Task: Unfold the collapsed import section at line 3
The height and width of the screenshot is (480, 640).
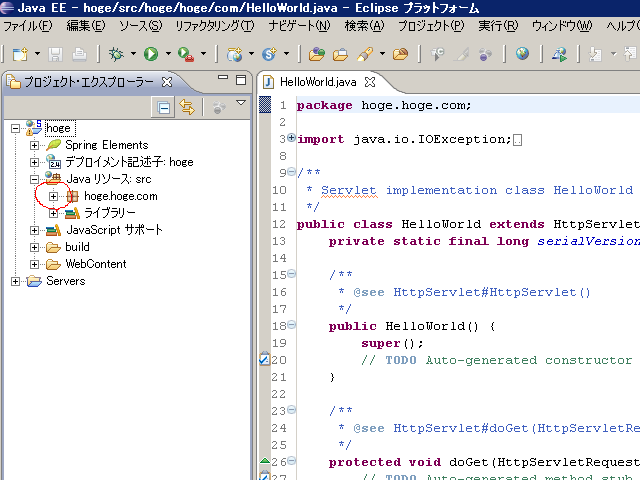Action: (291, 138)
